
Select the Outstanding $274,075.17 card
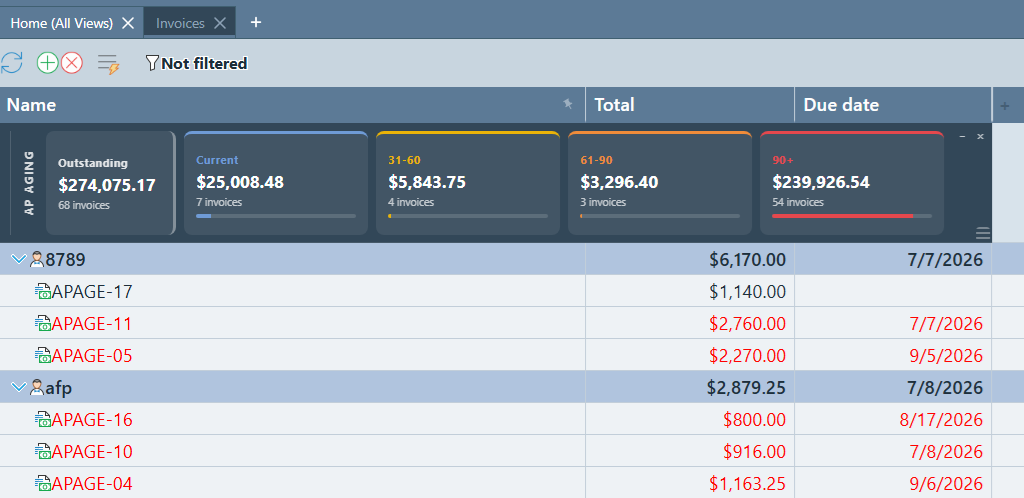pyautogui.click(x=110, y=183)
